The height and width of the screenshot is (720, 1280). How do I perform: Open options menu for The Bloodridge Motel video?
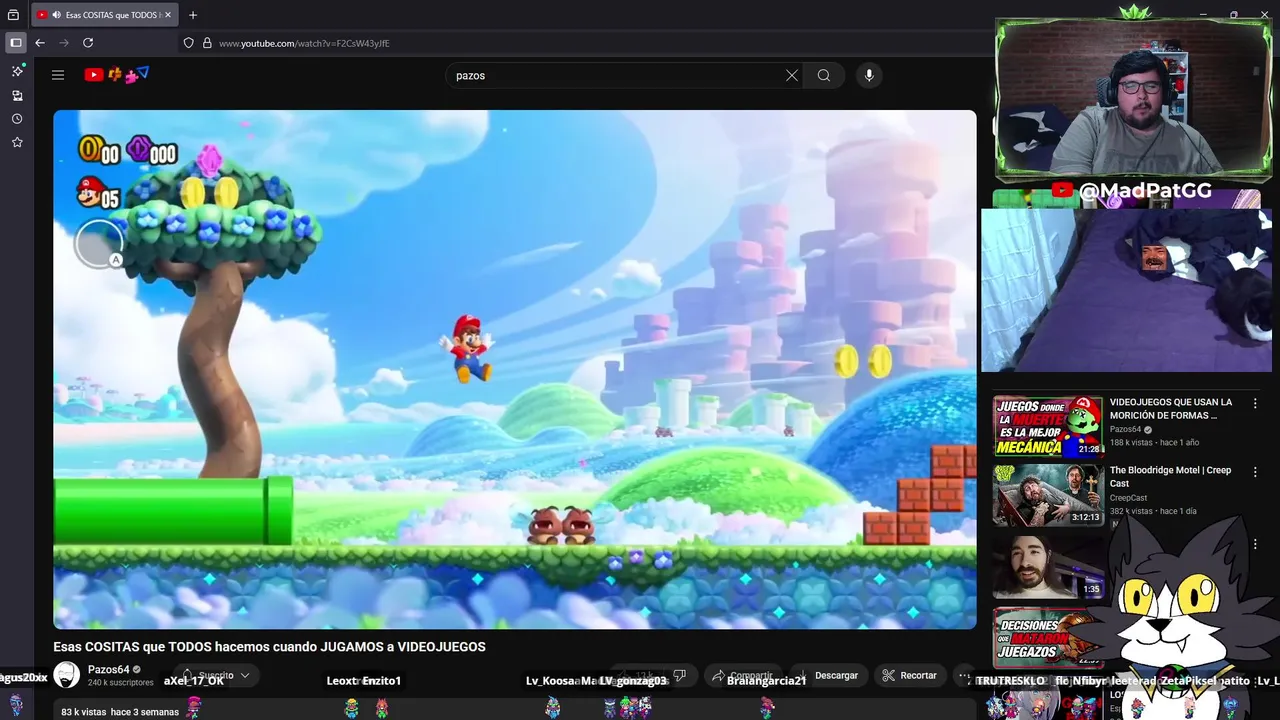pos(1255,471)
